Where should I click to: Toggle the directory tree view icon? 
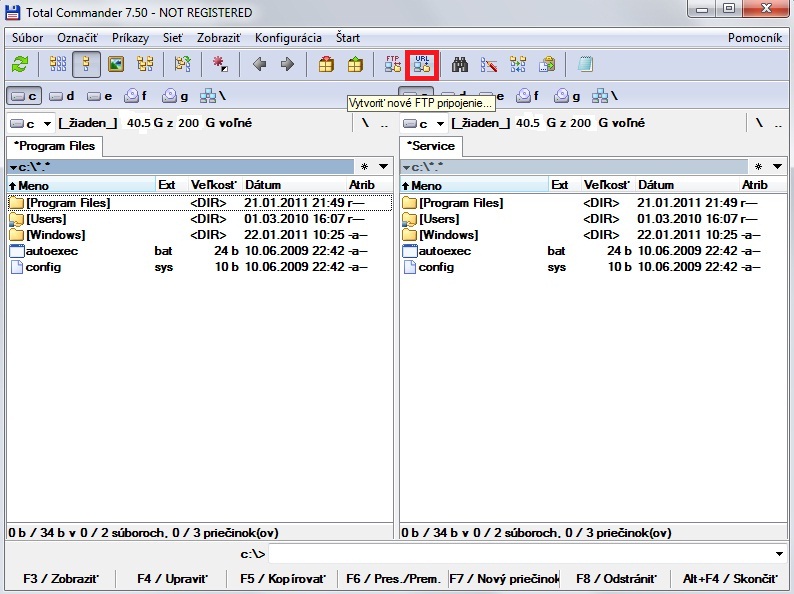(x=145, y=64)
